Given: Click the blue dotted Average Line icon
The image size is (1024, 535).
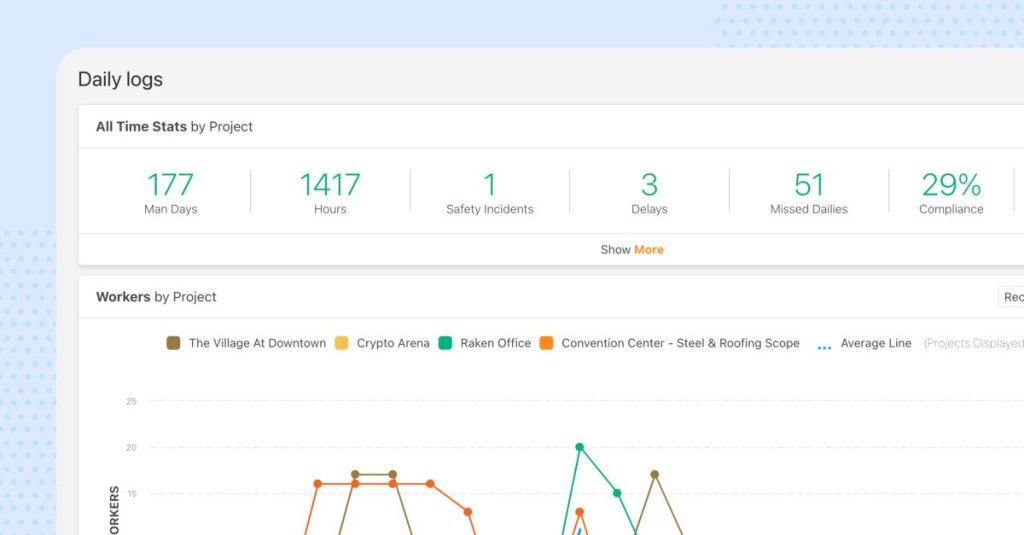Looking at the screenshot, I should click(824, 344).
